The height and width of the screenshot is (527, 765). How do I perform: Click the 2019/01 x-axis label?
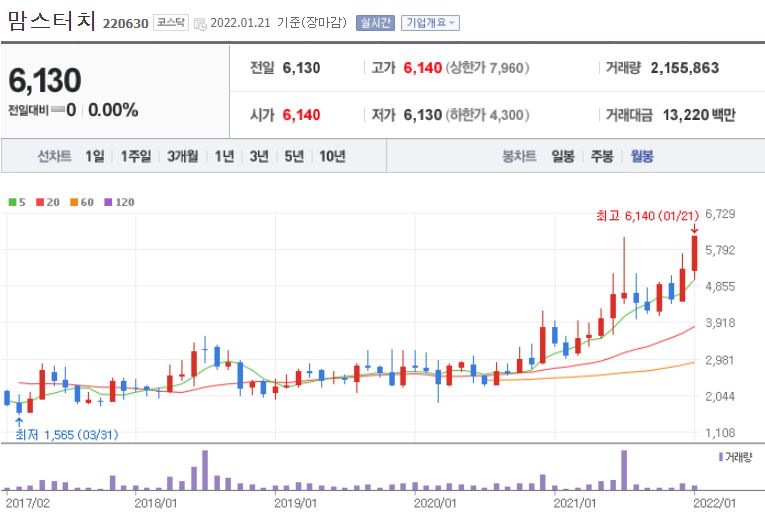click(x=295, y=503)
